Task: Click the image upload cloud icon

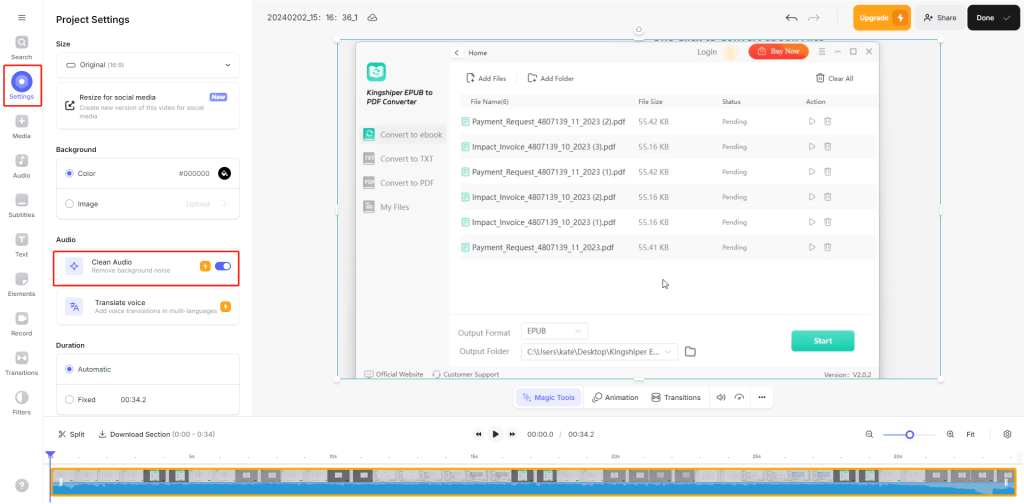Action: click(224, 204)
